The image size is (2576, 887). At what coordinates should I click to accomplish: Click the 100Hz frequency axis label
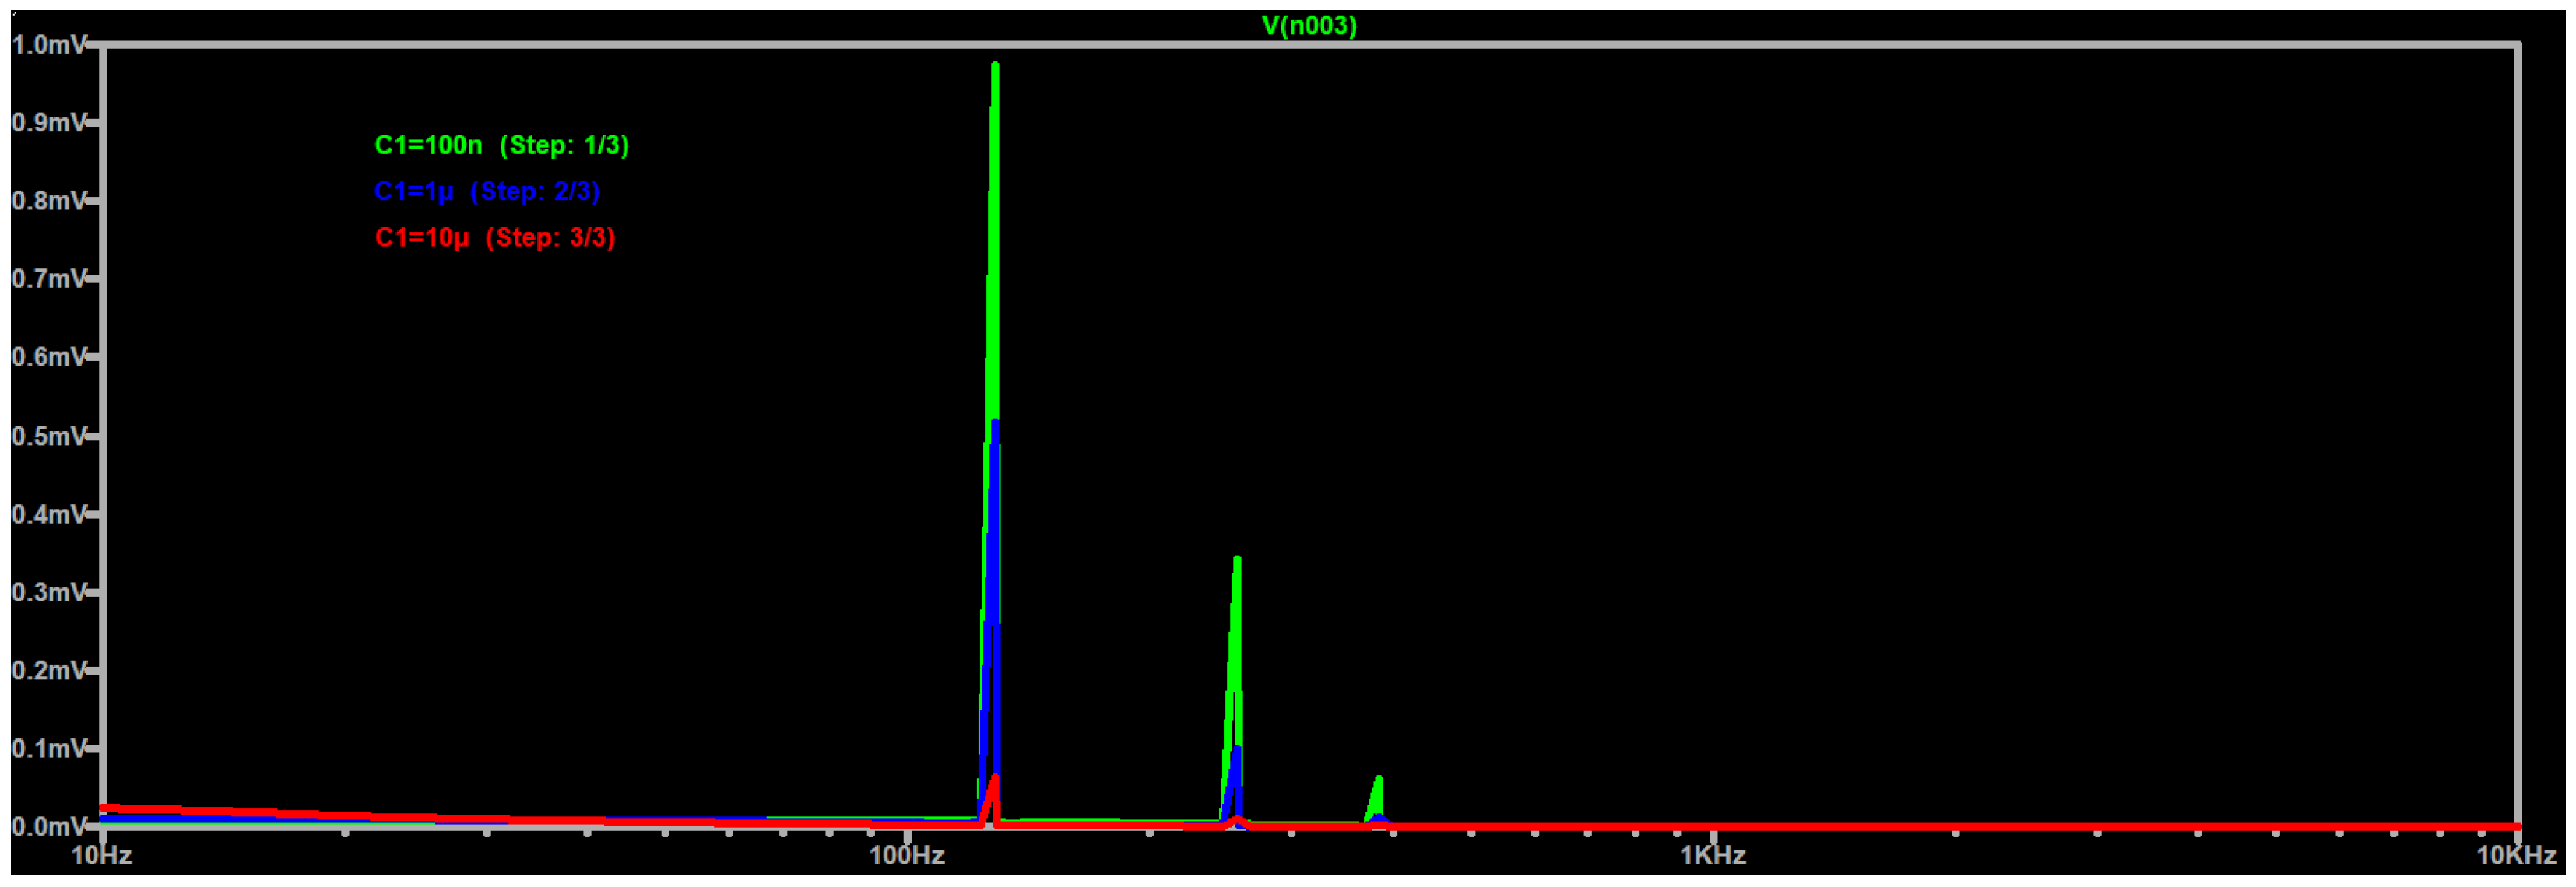pos(907,855)
